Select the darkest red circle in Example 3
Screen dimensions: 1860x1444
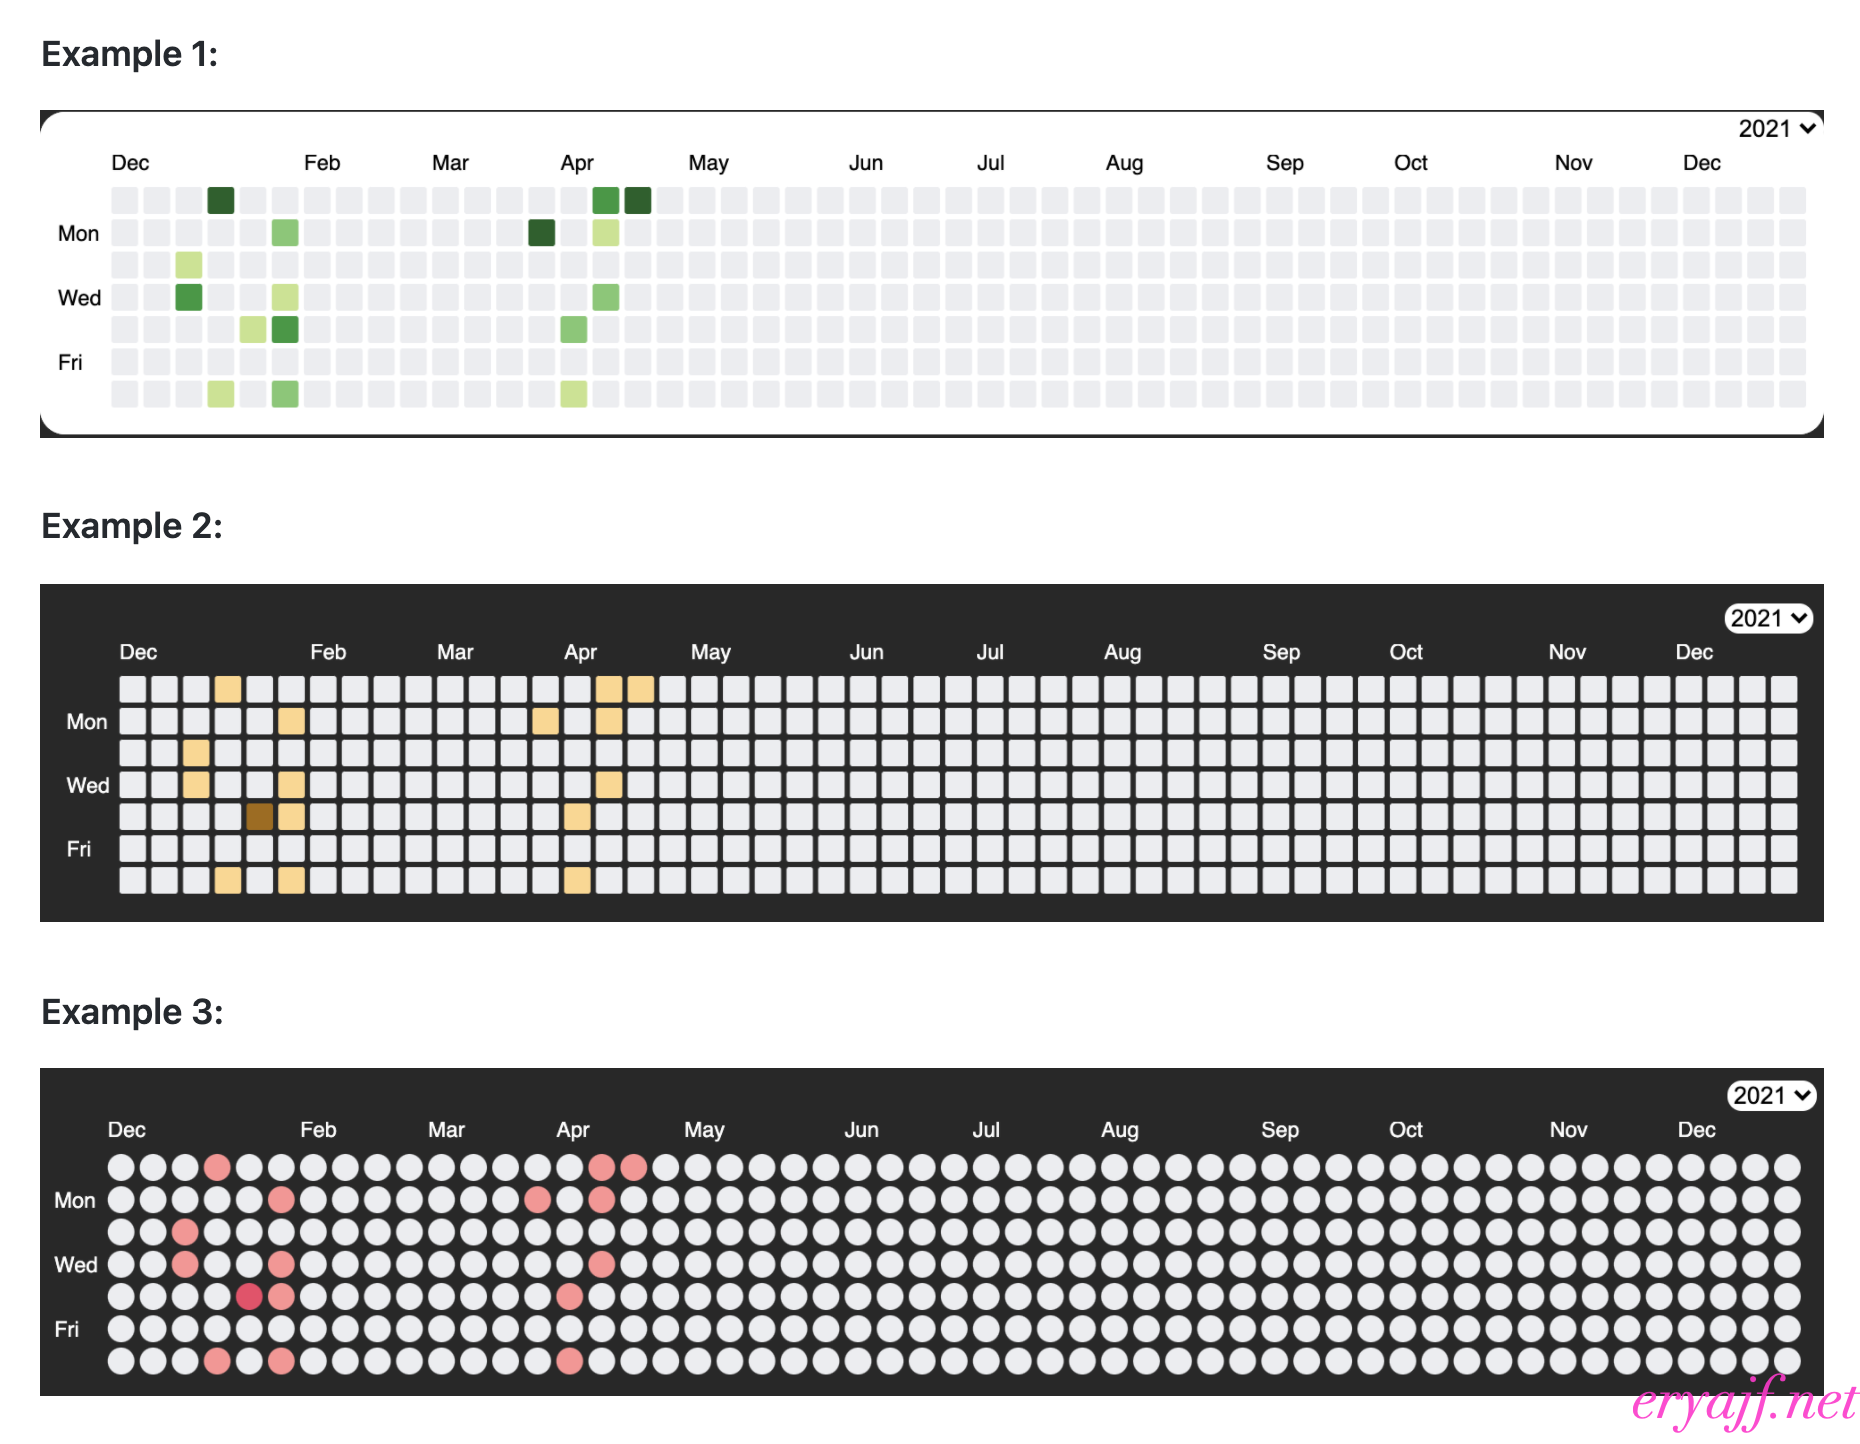249,1296
